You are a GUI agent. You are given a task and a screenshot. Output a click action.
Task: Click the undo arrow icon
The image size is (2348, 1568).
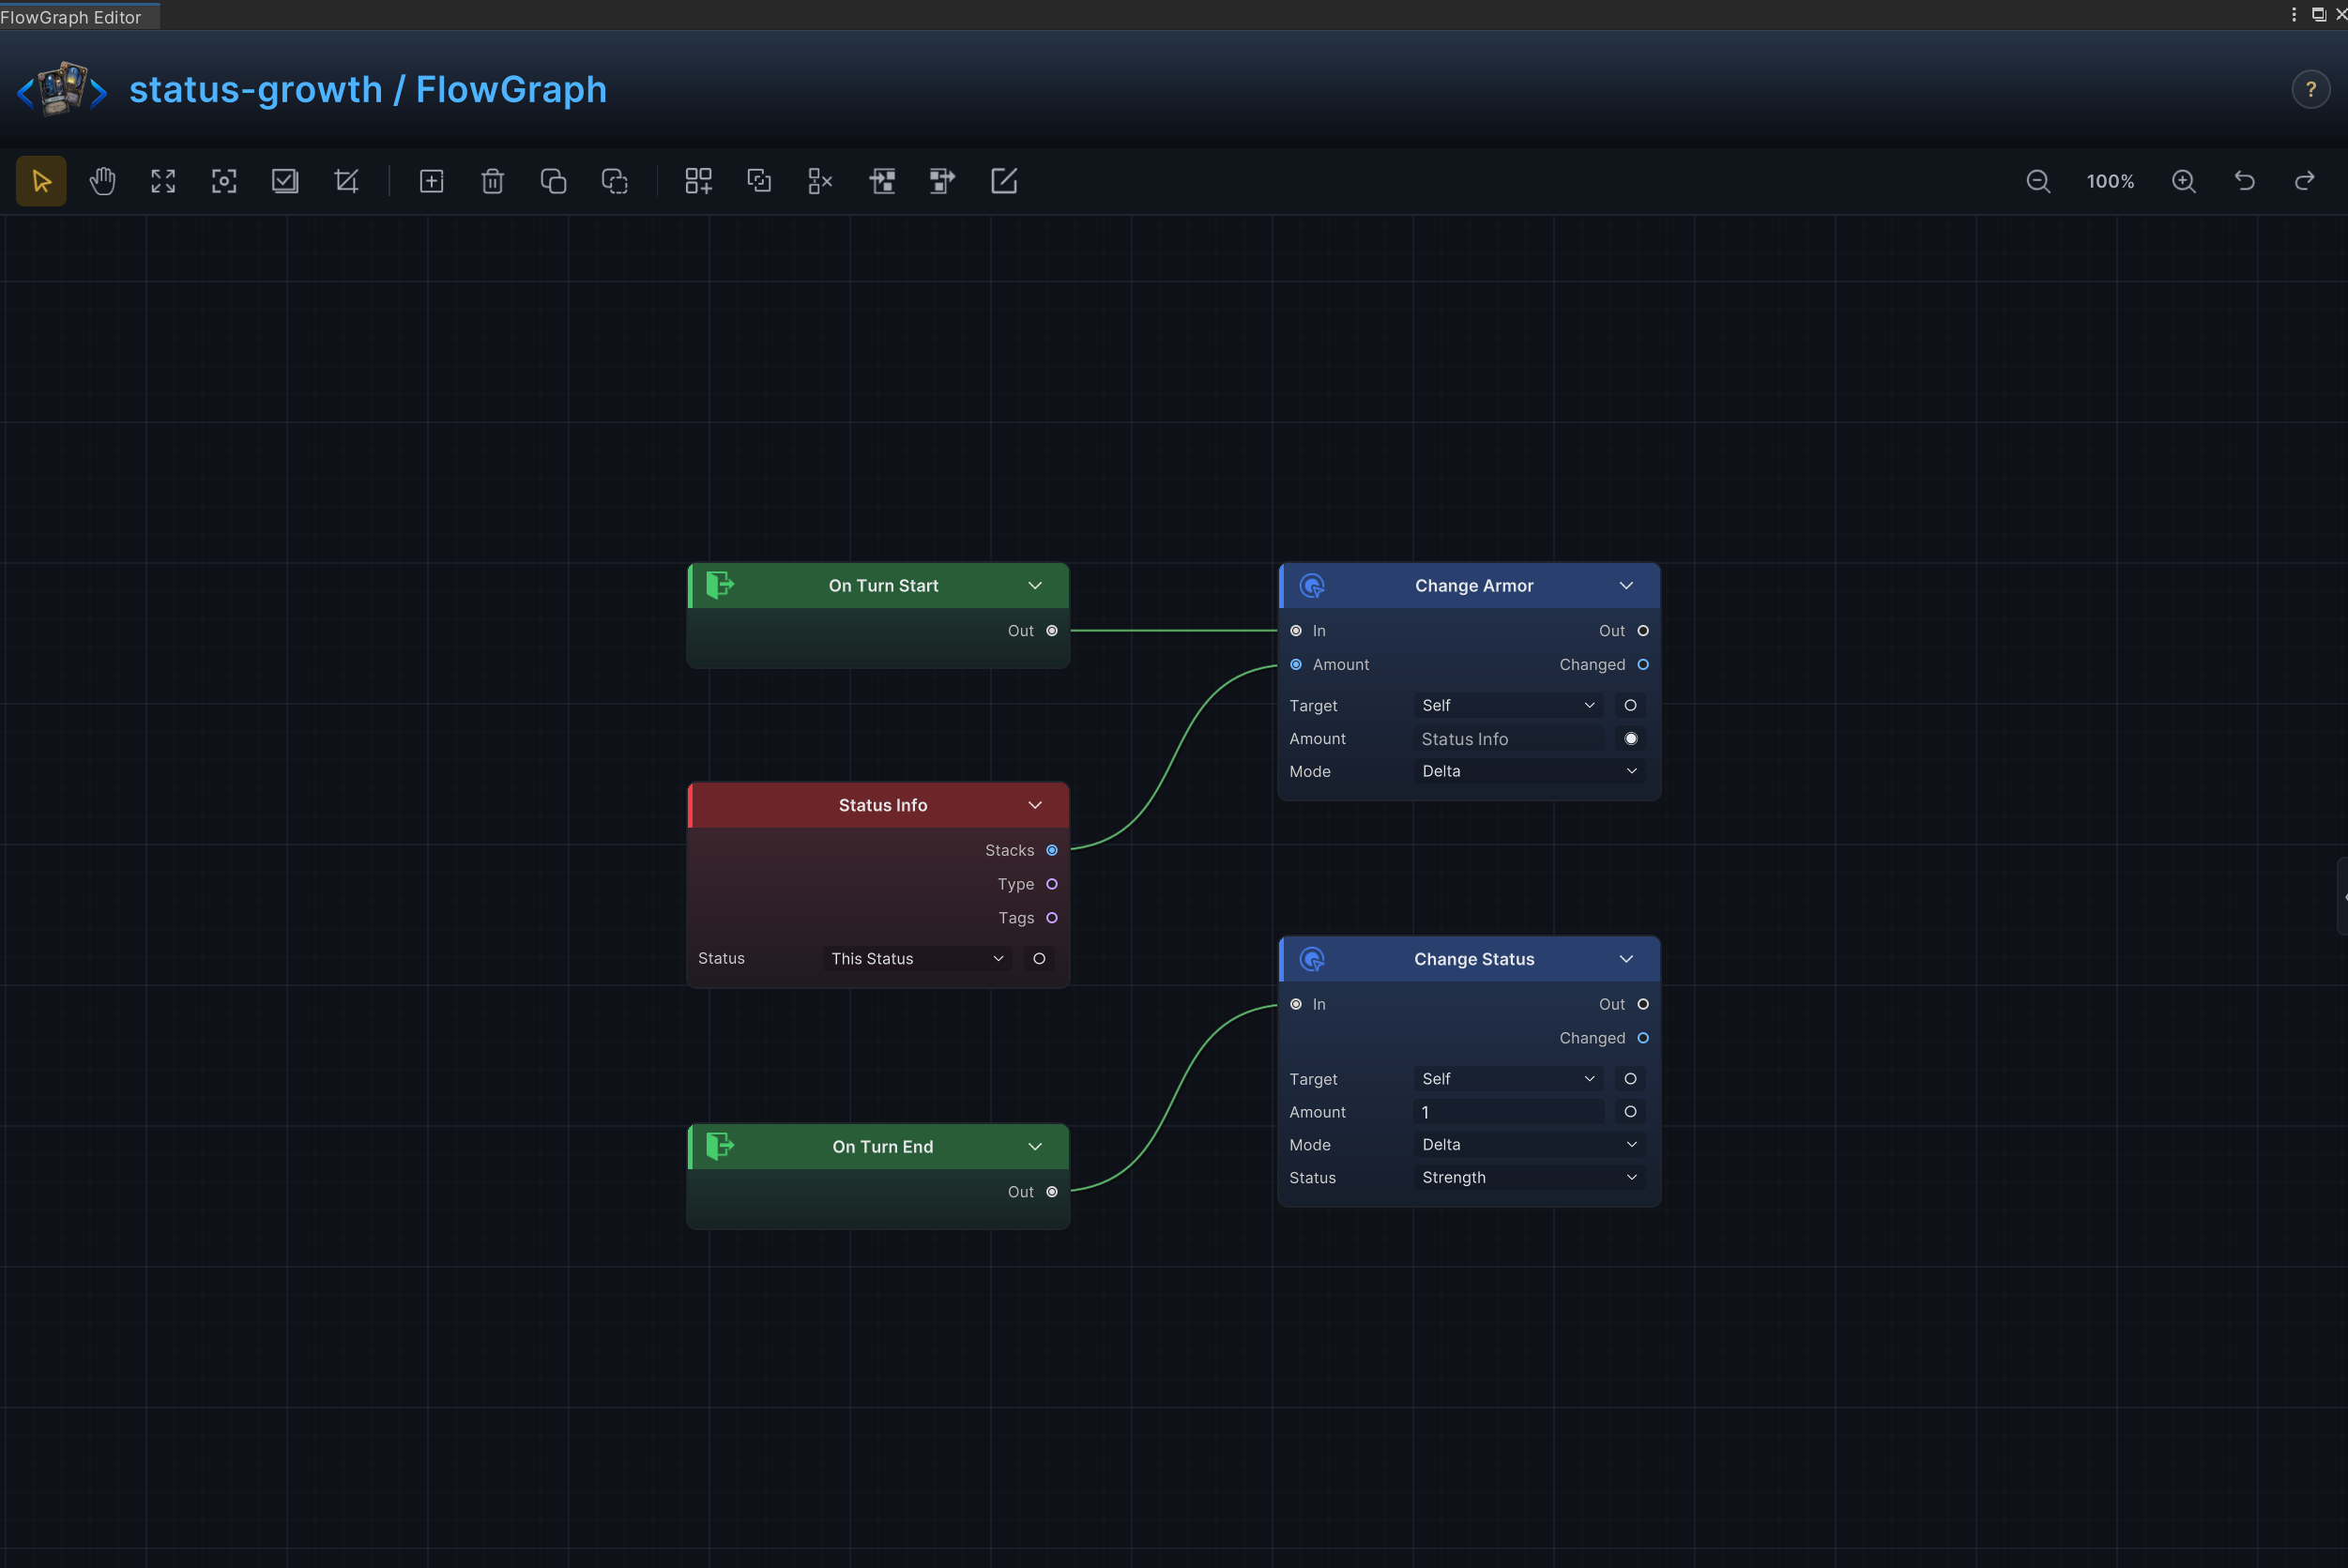[x=2244, y=181]
